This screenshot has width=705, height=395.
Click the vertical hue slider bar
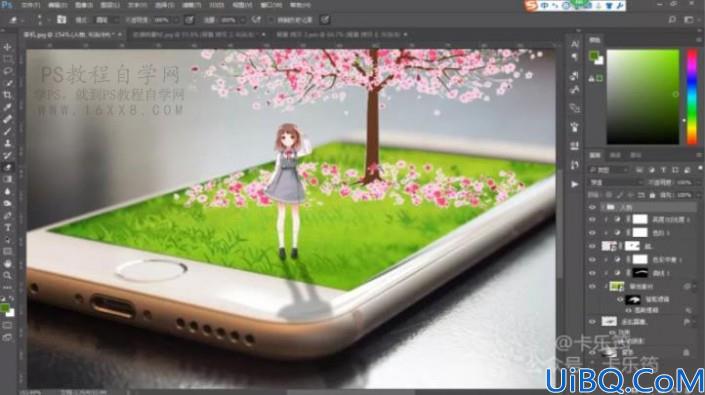(692, 97)
